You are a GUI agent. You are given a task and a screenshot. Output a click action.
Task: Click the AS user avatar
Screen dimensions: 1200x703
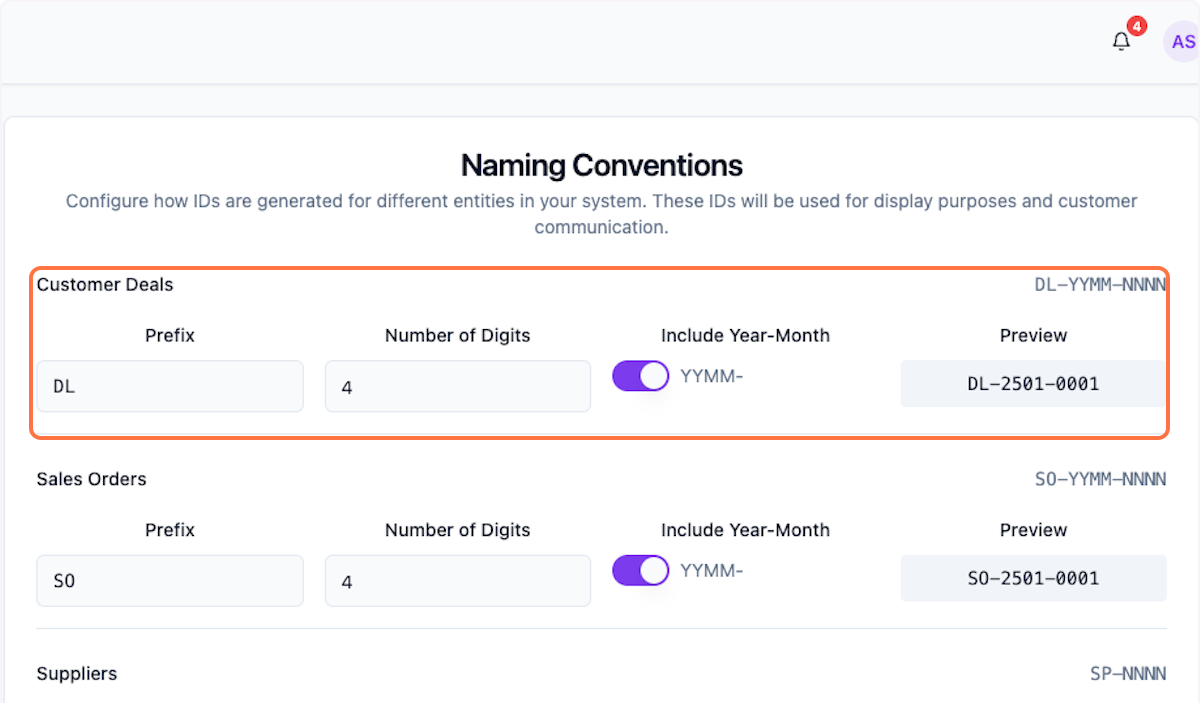coord(1182,42)
